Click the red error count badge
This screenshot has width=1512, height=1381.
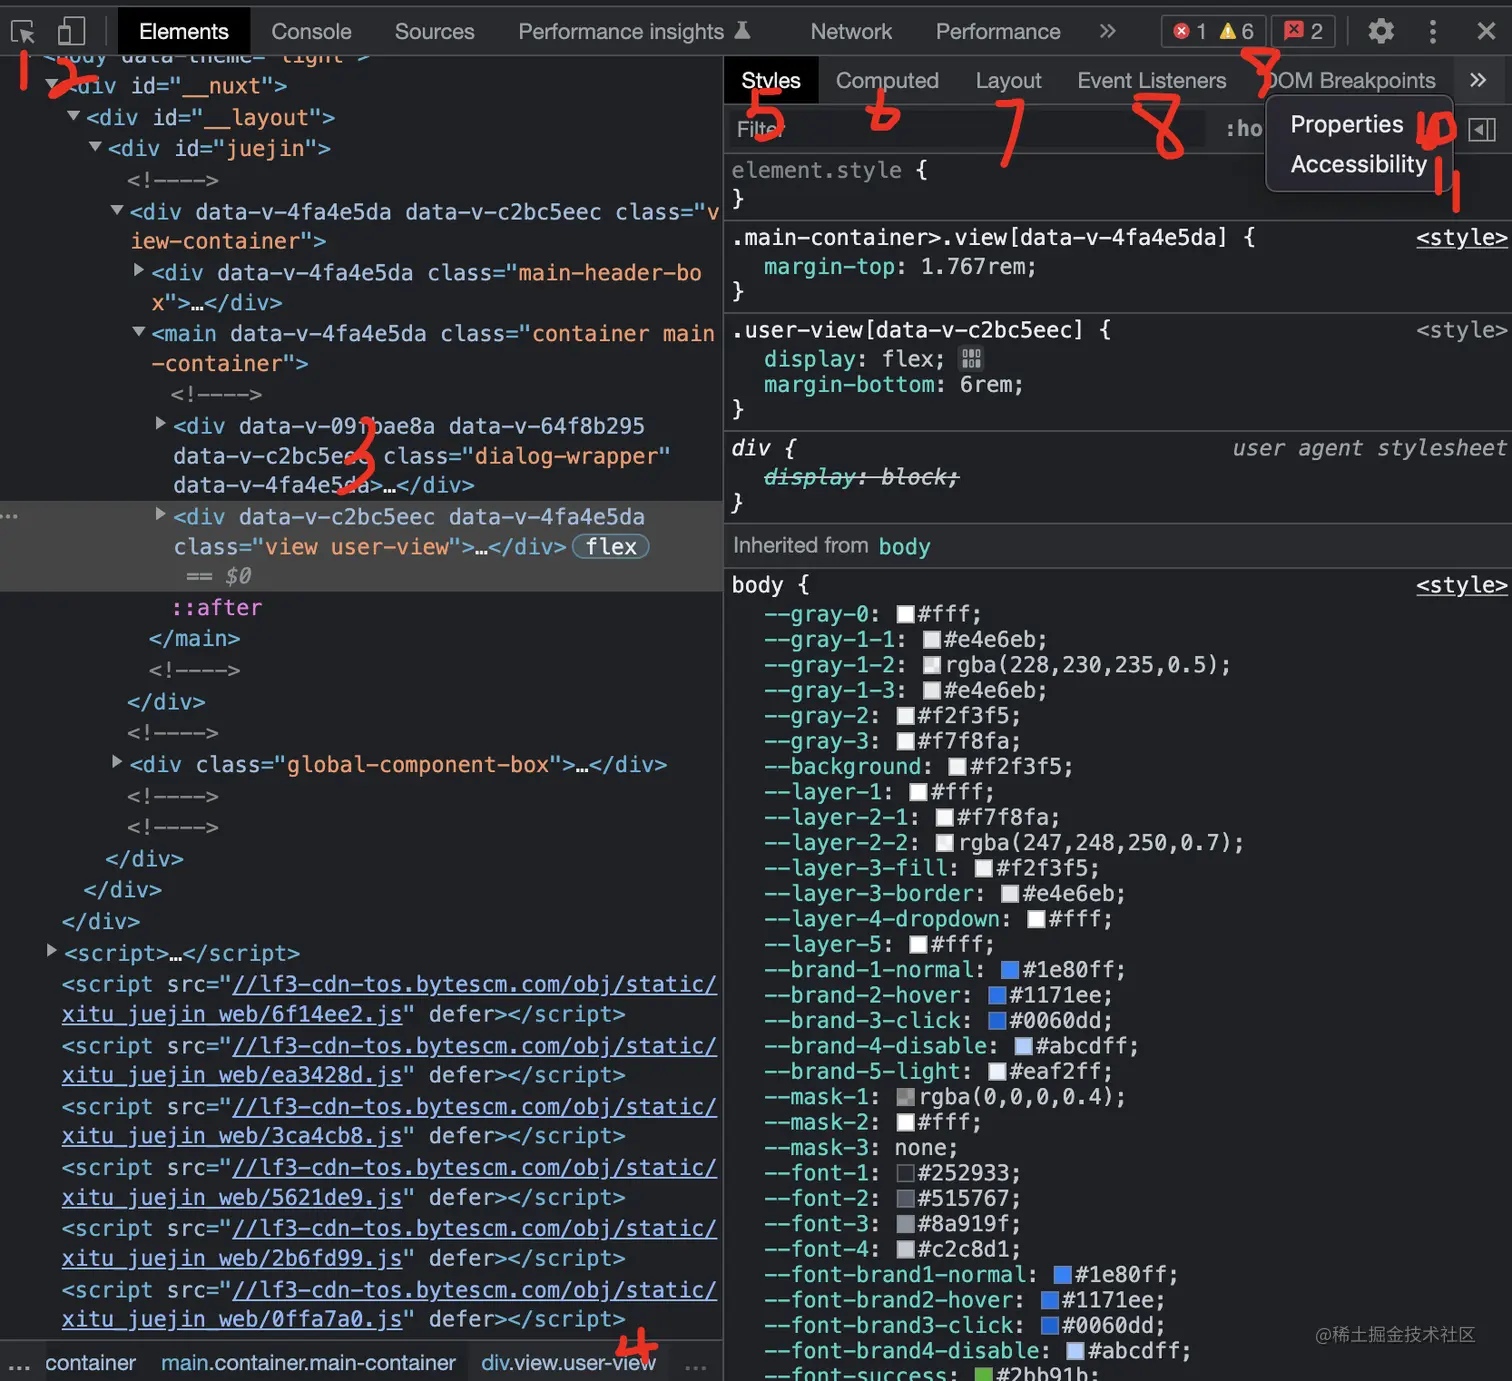pyautogui.click(x=1190, y=31)
